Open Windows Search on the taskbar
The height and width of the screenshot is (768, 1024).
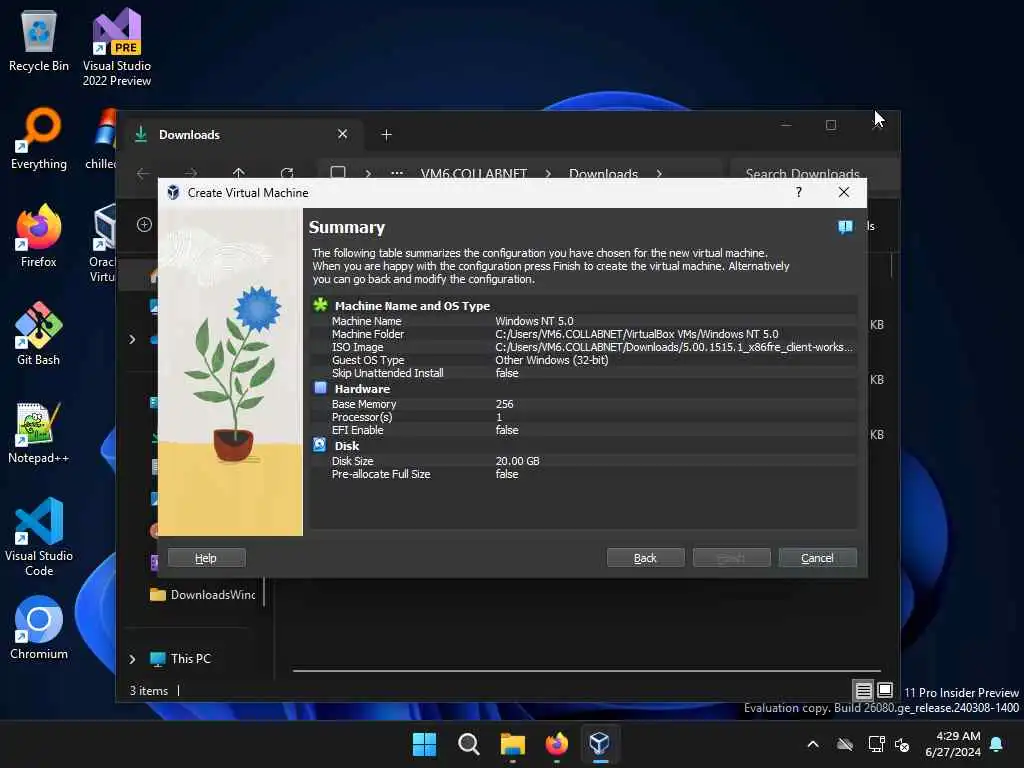(468, 744)
